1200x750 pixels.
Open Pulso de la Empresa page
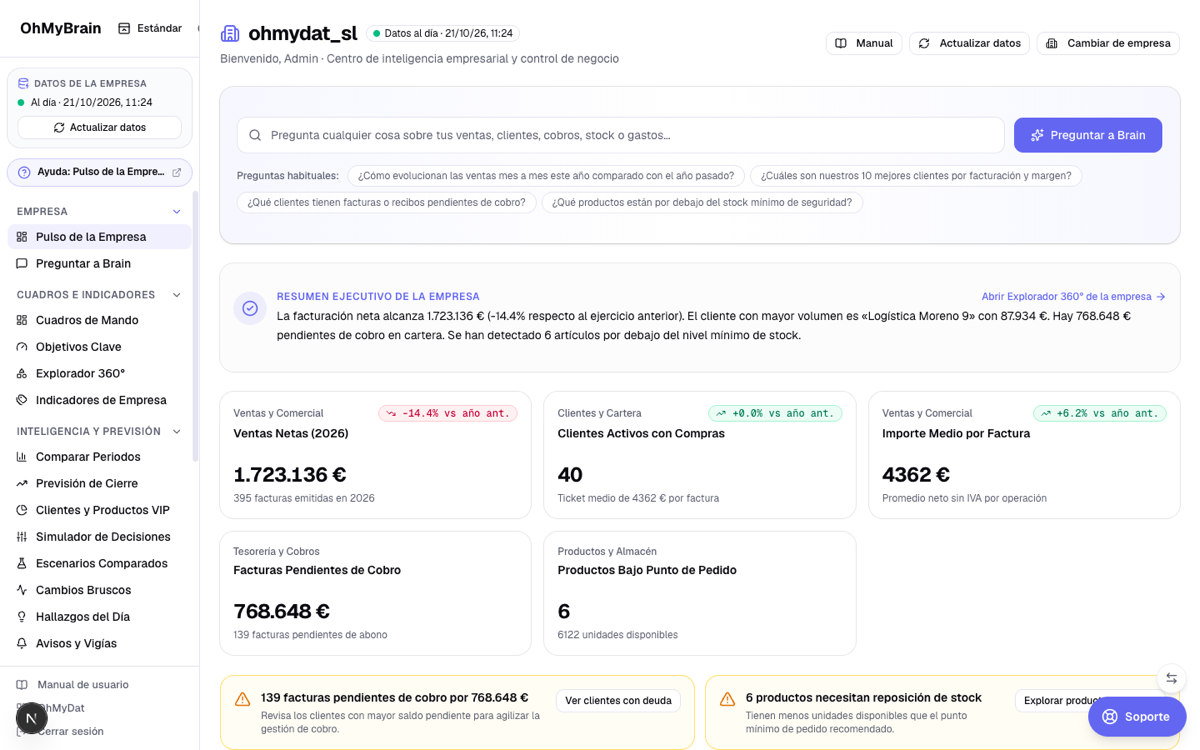pyautogui.click(x=100, y=237)
